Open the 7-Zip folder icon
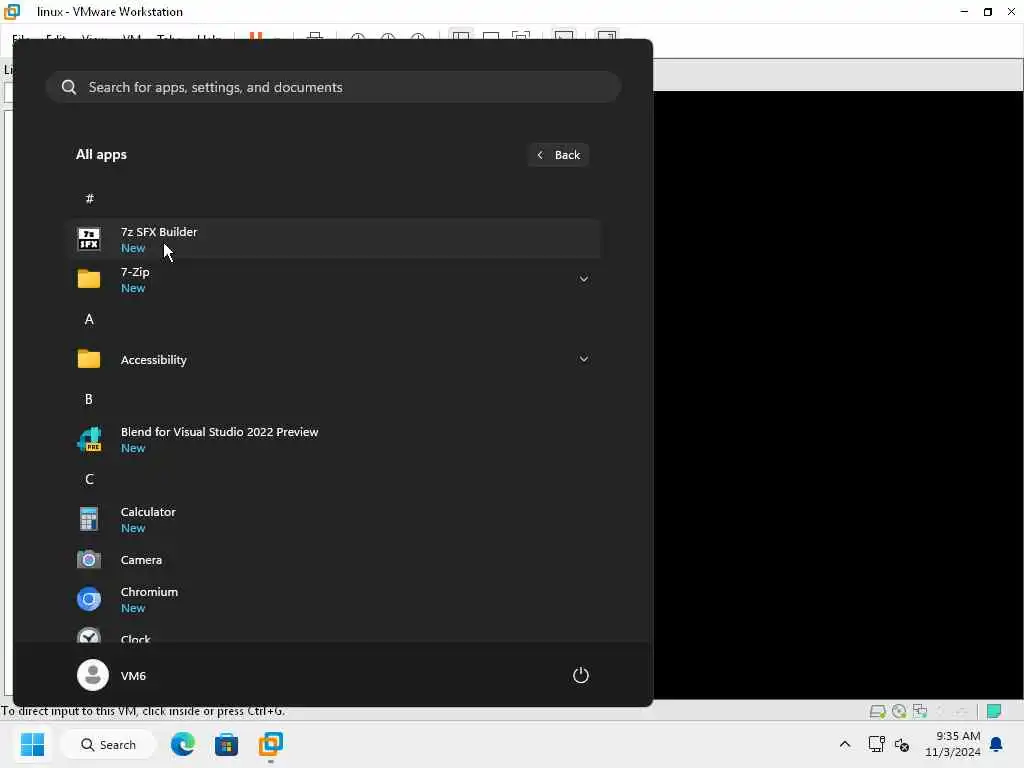 click(x=89, y=279)
